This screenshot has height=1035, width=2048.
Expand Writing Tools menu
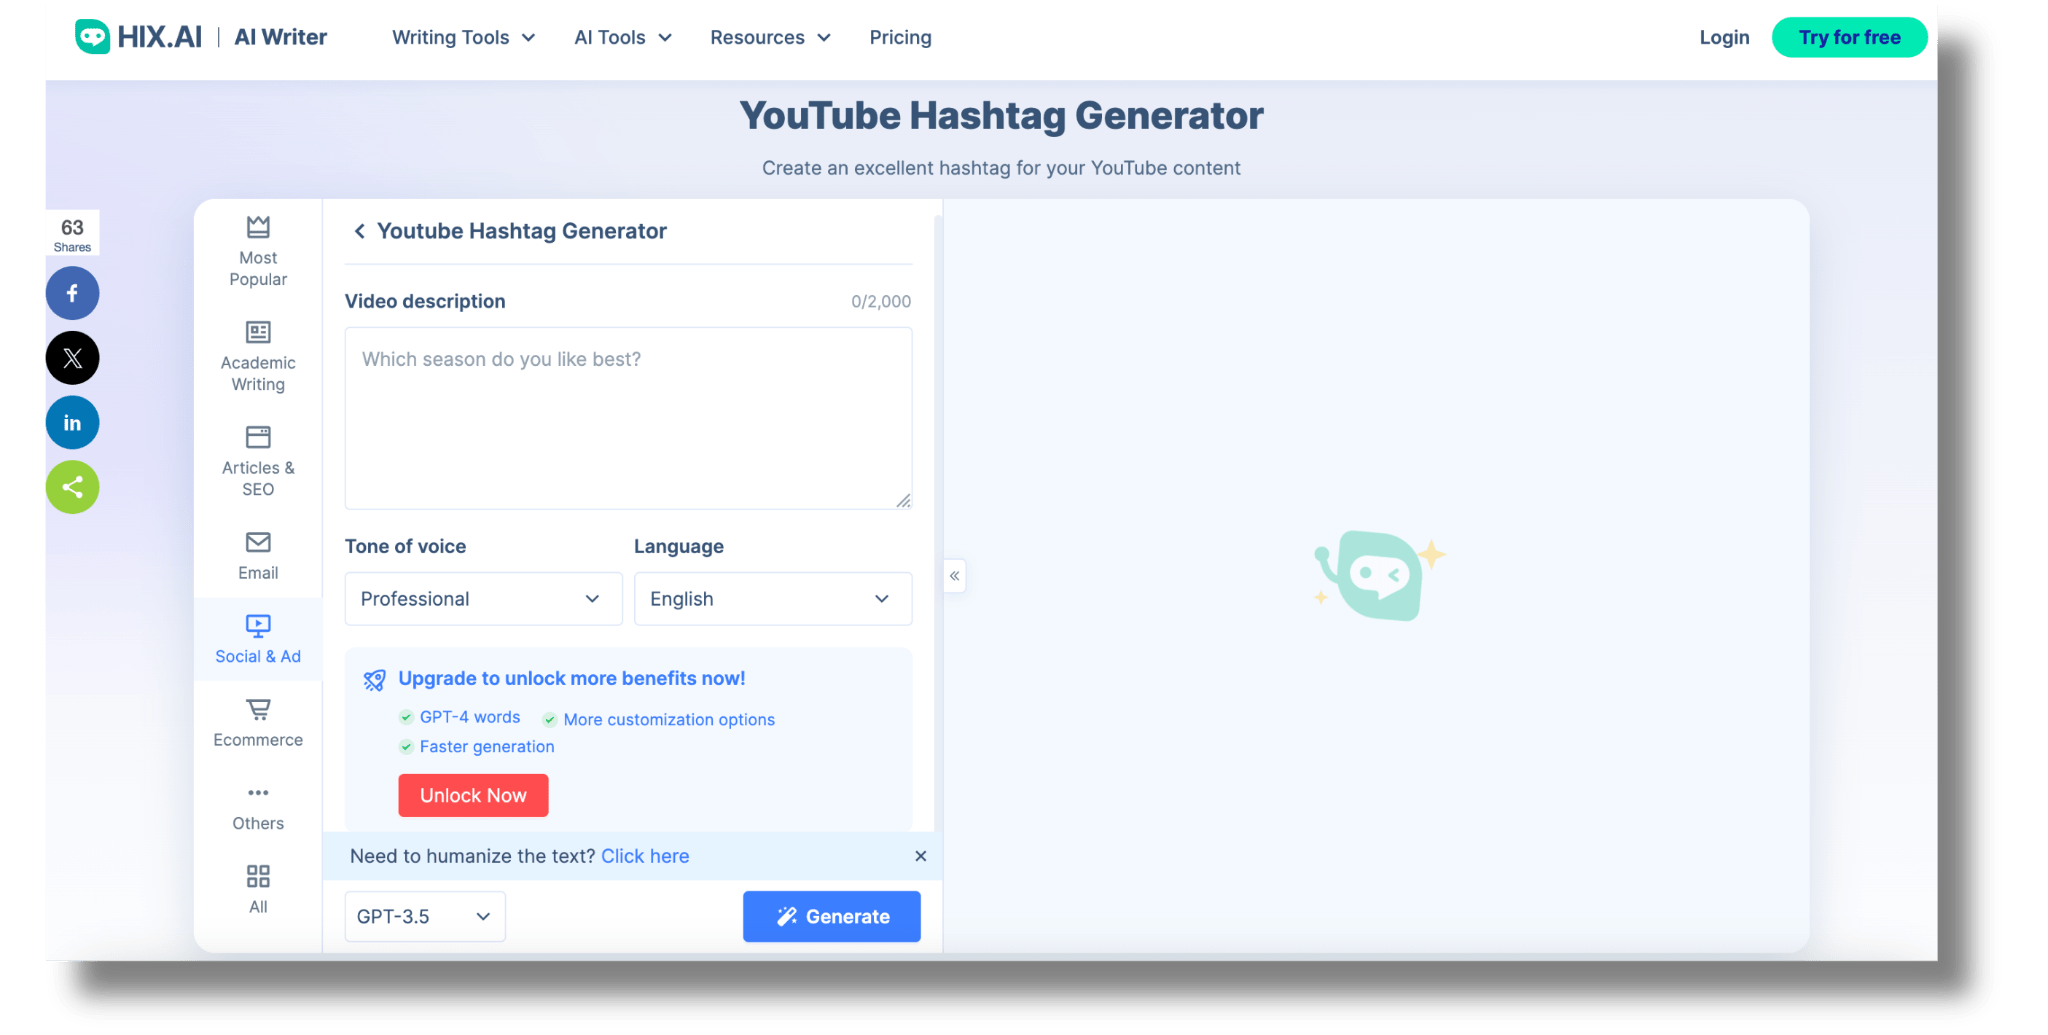(464, 37)
